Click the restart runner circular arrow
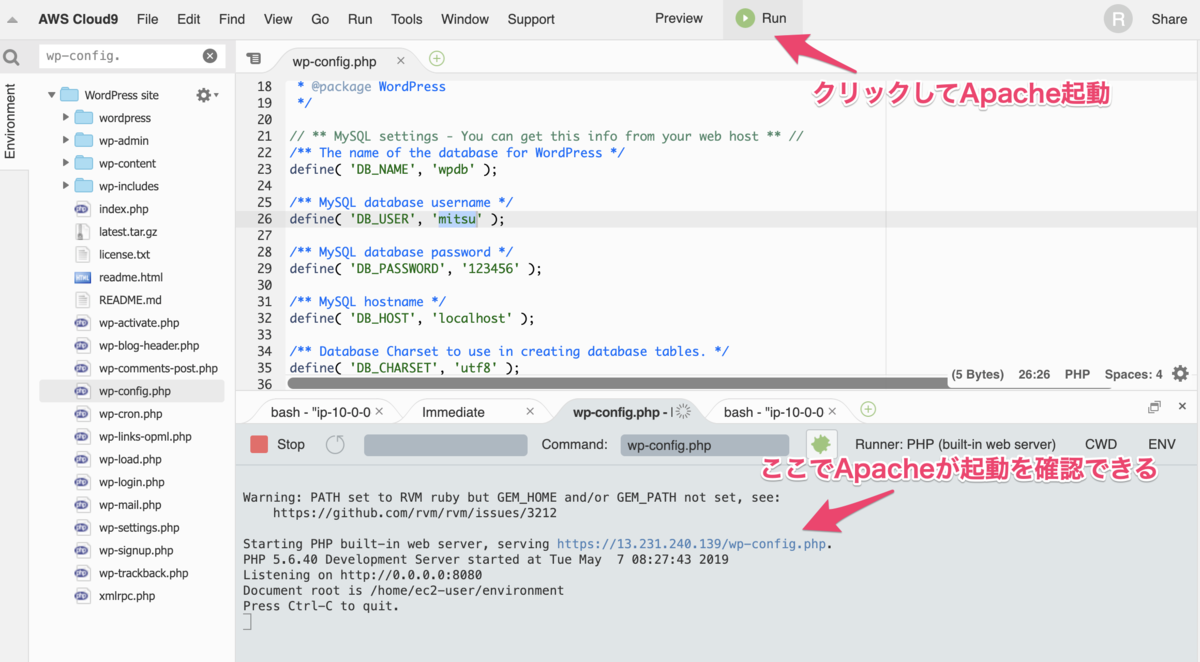The image size is (1200, 662). coord(335,444)
